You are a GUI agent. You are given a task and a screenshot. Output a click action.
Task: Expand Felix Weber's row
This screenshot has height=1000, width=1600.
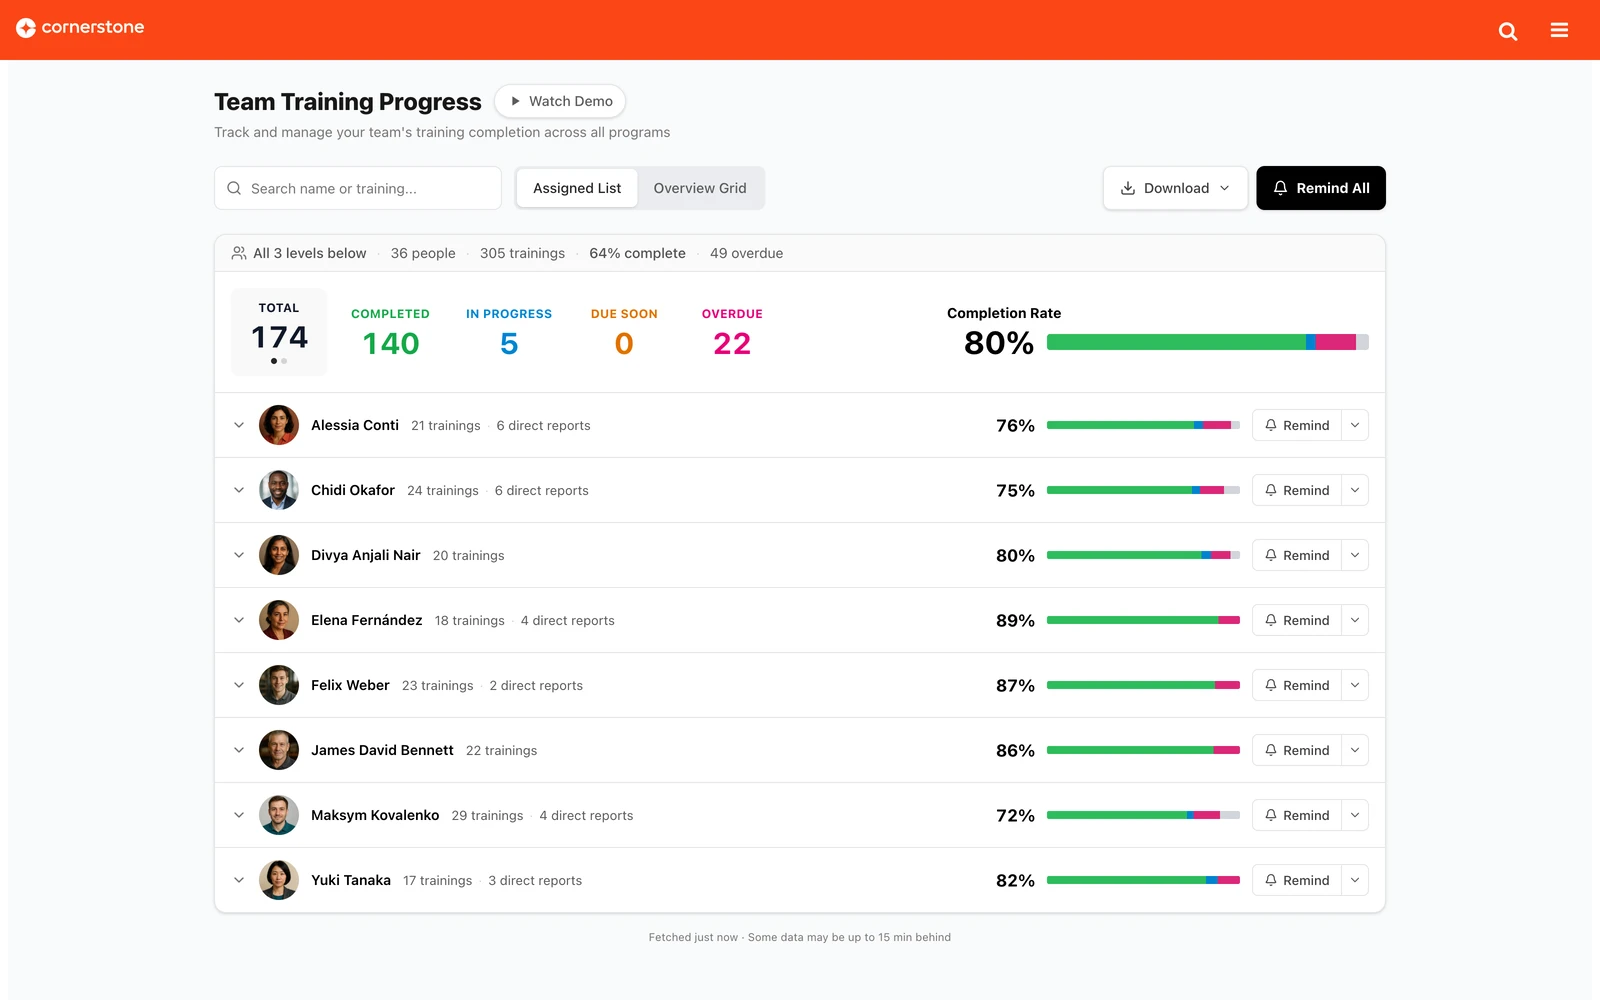click(239, 685)
